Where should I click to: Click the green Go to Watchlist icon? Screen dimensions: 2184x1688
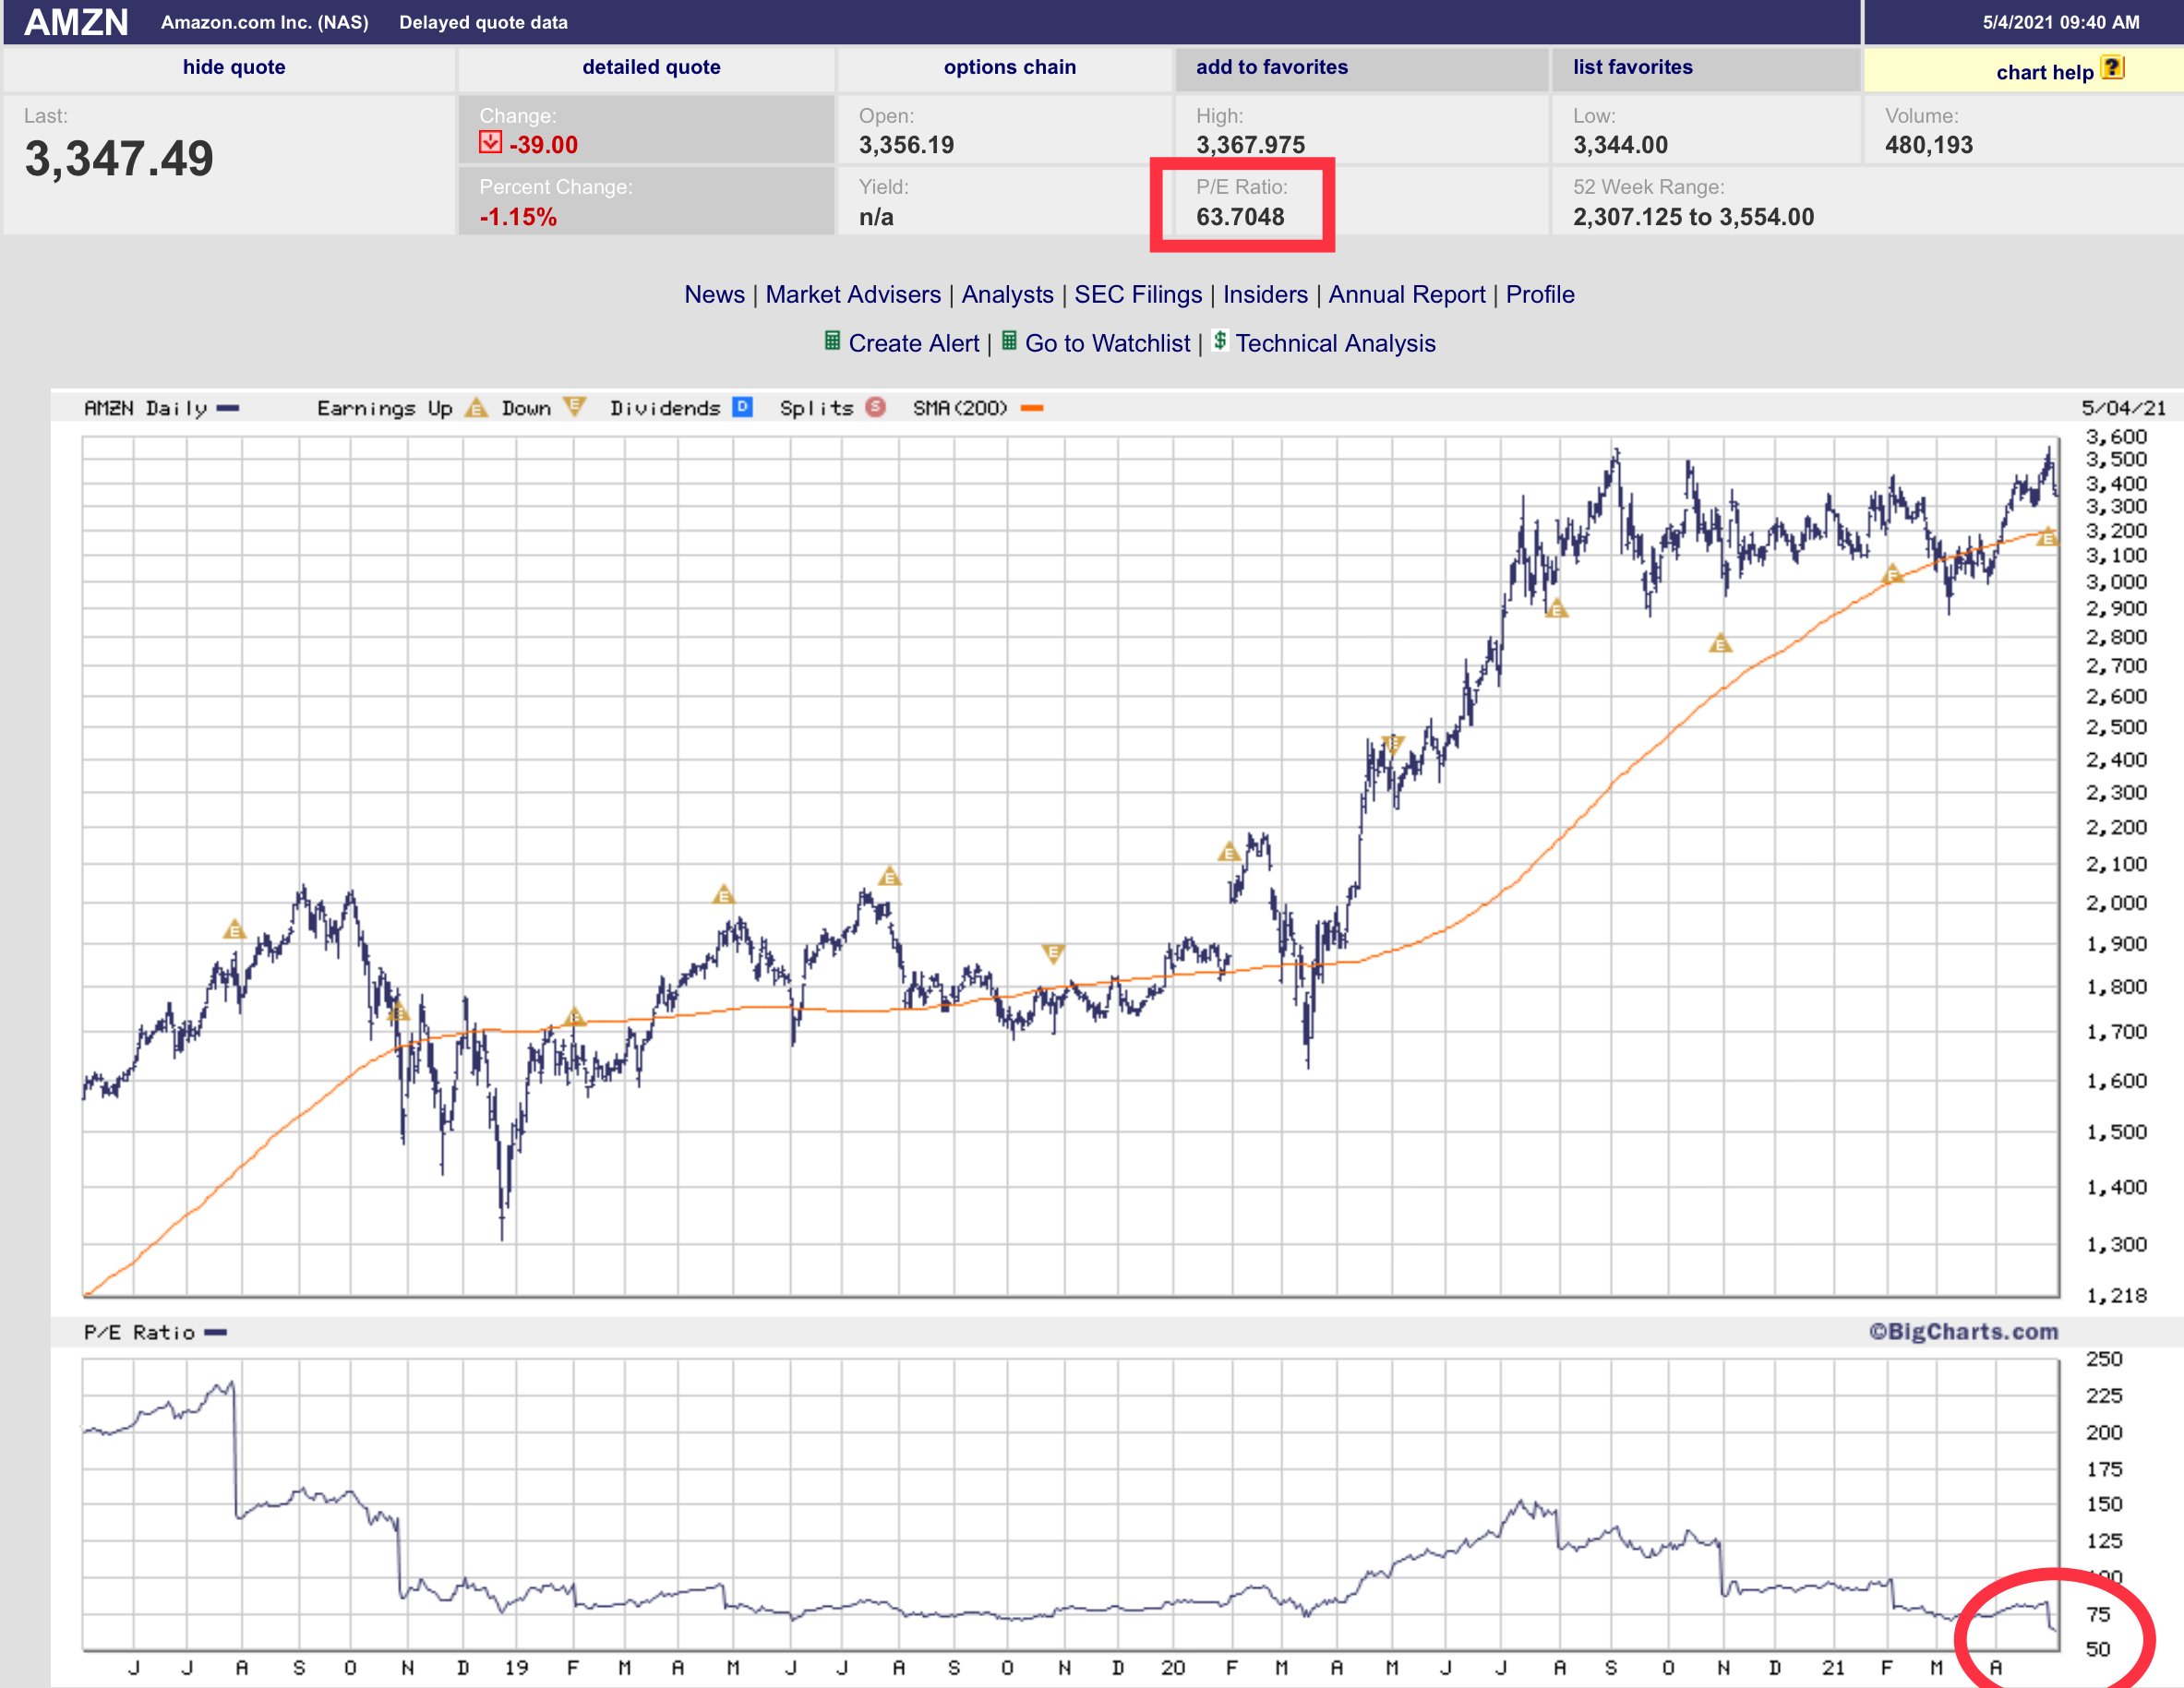(1009, 341)
